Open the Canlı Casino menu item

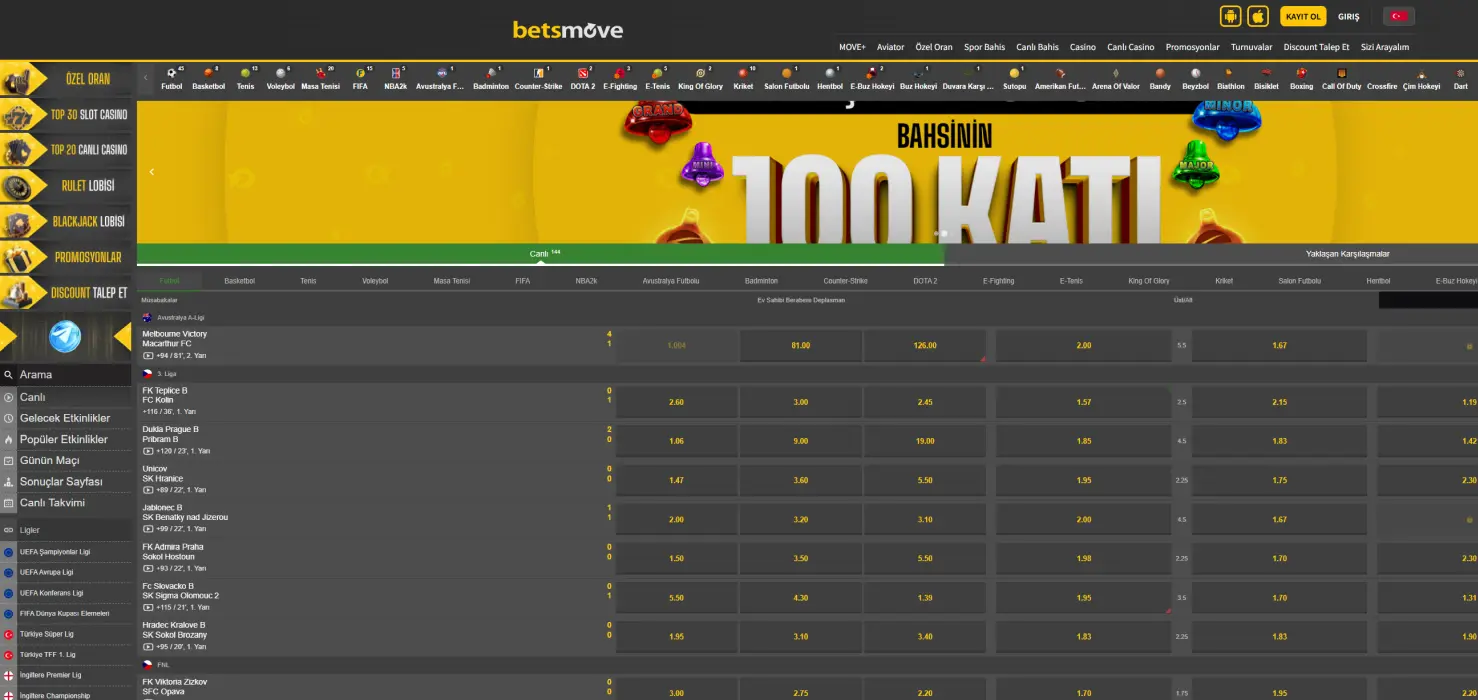[x=1130, y=46]
